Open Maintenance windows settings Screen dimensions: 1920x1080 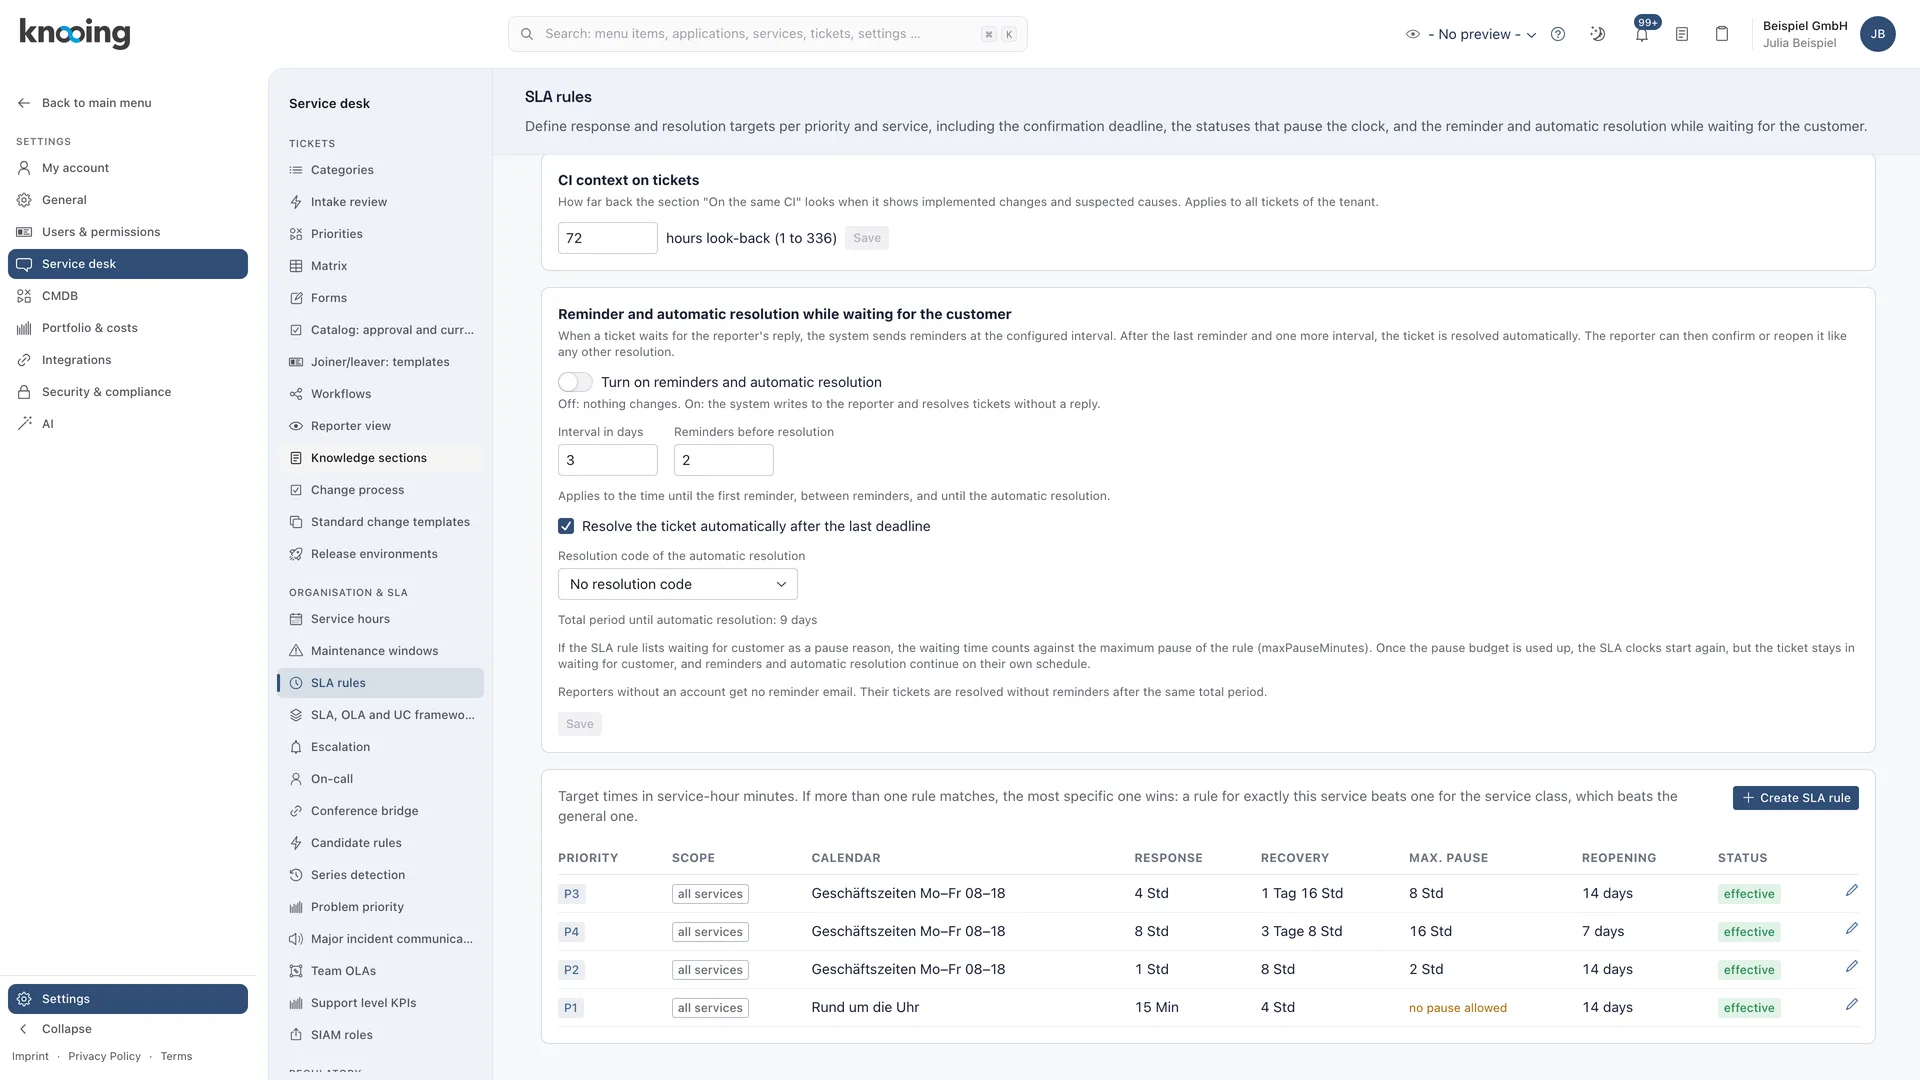(380, 651)
